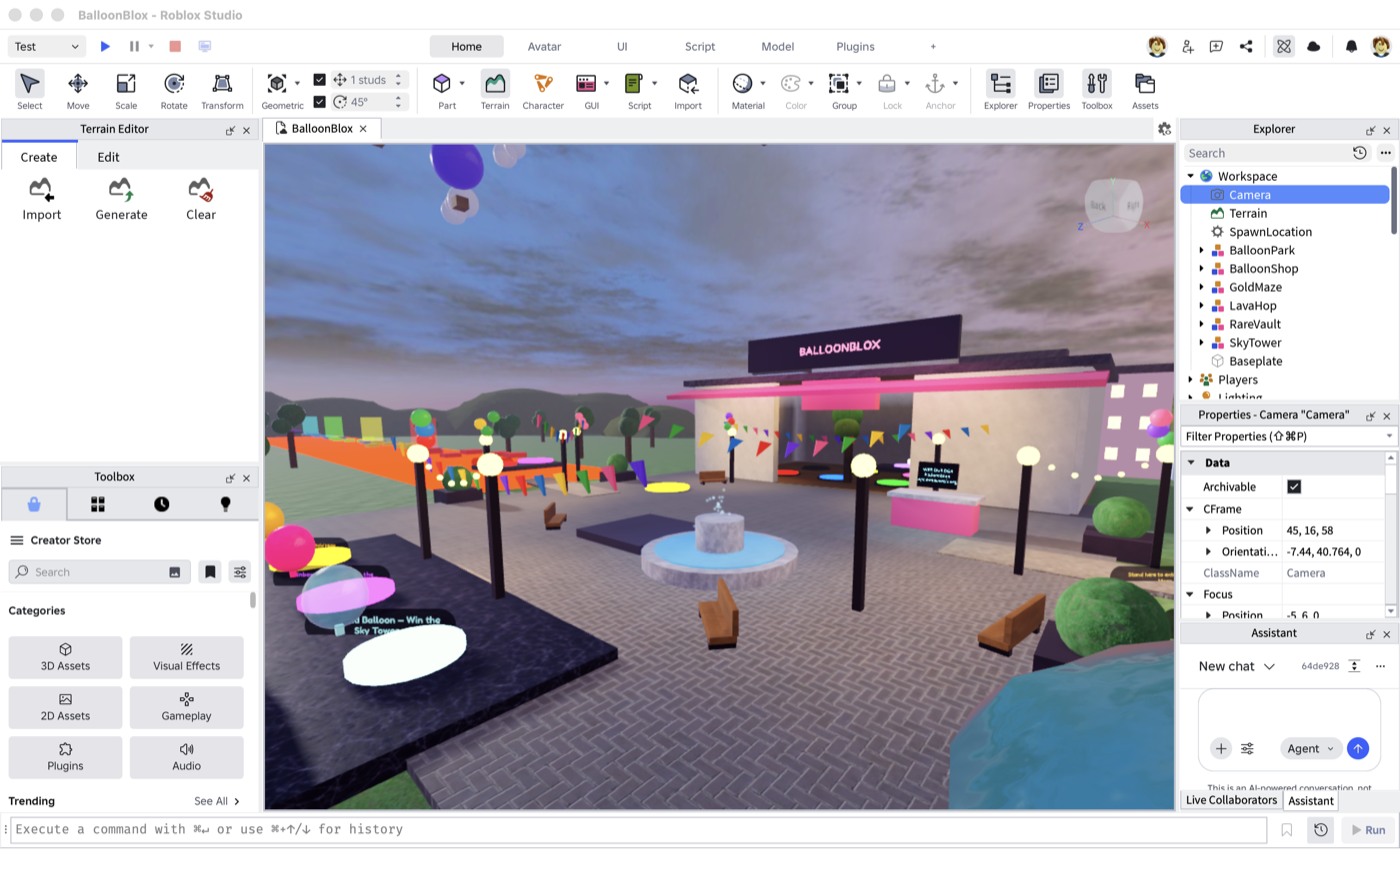Expand the Position property row
Viewport: 1400px width, 878px height.
[x=1208, y=531]
